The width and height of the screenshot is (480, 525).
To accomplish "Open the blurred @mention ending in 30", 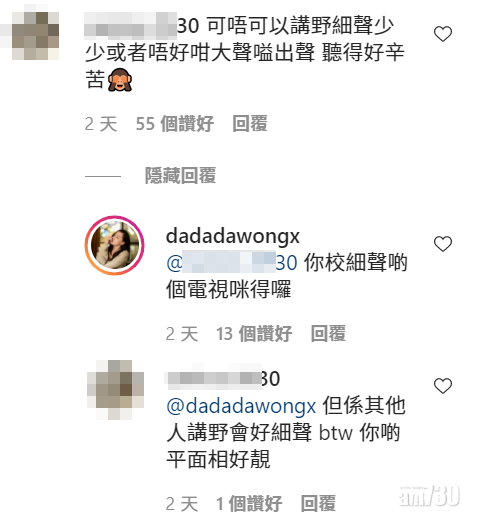I will pyautogui.click(x=232, y=262).
